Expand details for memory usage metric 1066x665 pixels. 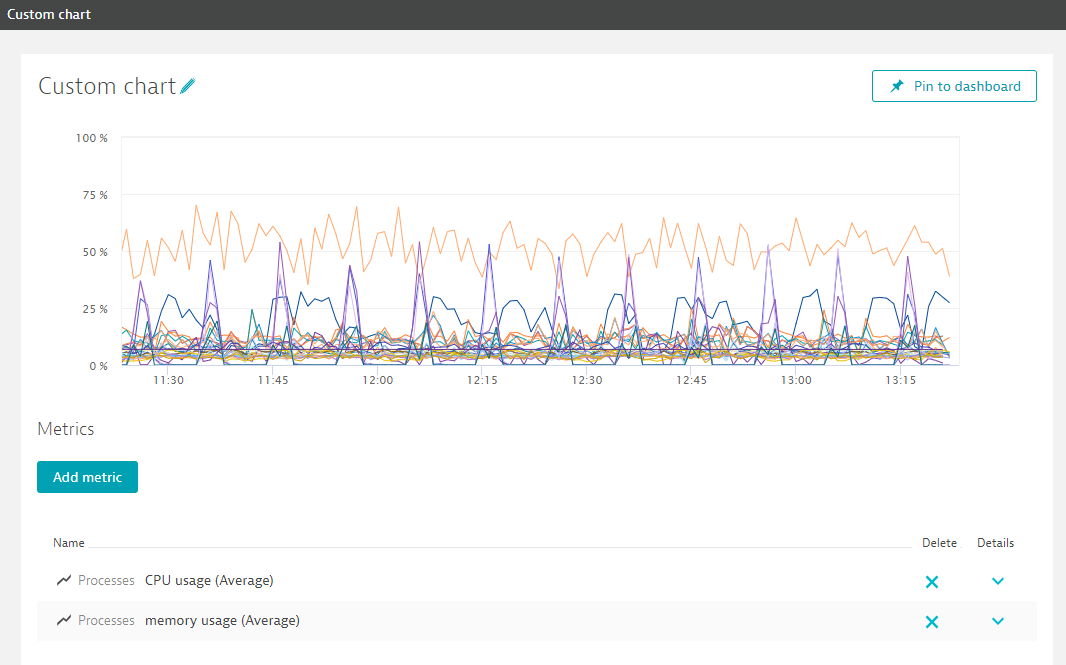[997, 621]
